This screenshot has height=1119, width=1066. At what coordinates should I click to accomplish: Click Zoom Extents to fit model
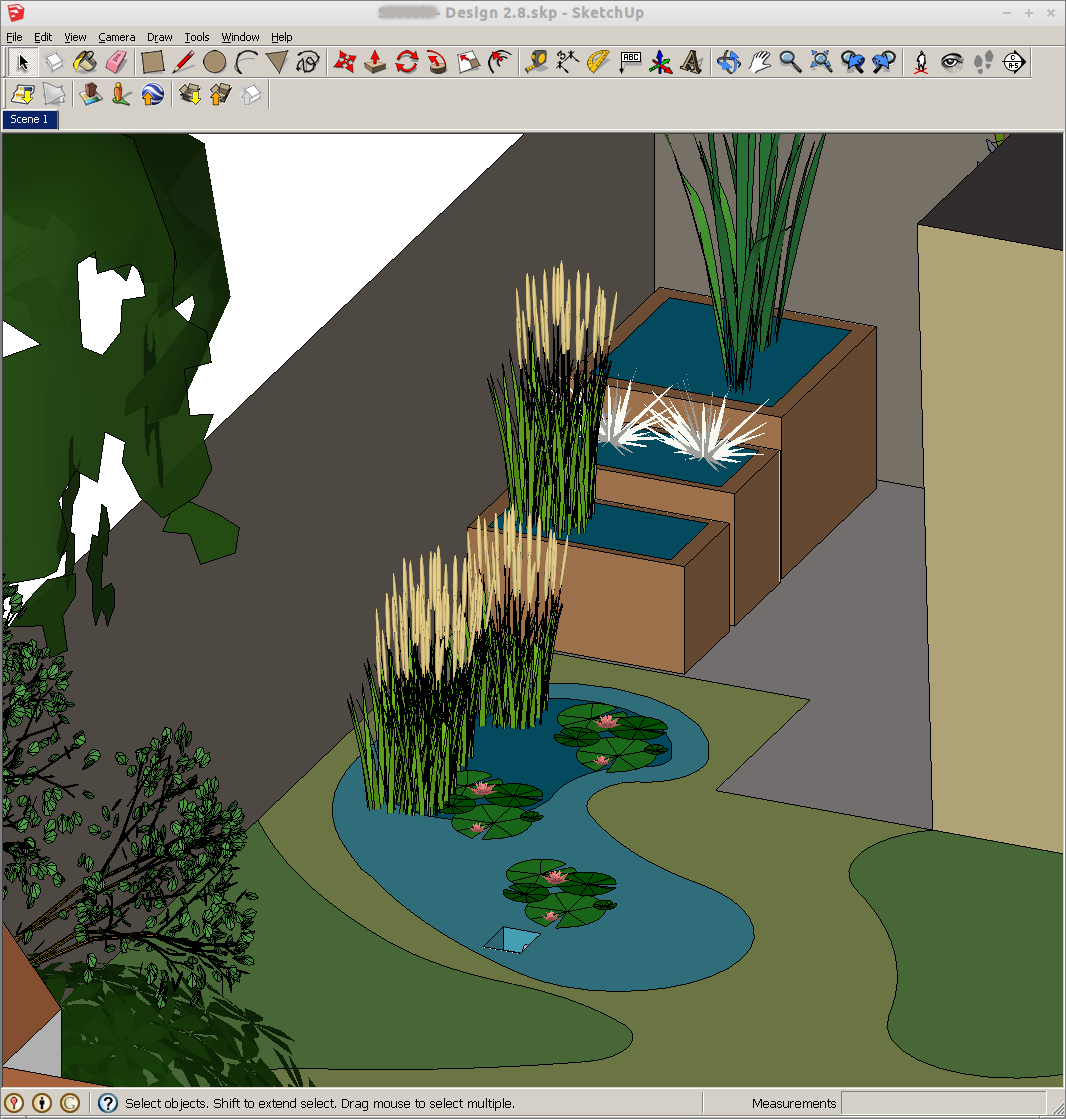tap(821, 62)
